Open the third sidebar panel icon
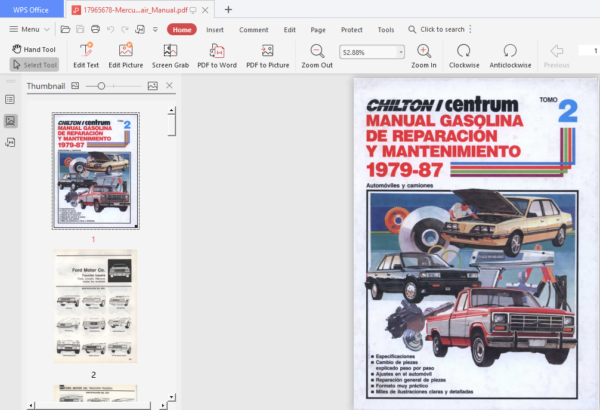Viewport: 600px width, 410px height. (x=10, y=142)
